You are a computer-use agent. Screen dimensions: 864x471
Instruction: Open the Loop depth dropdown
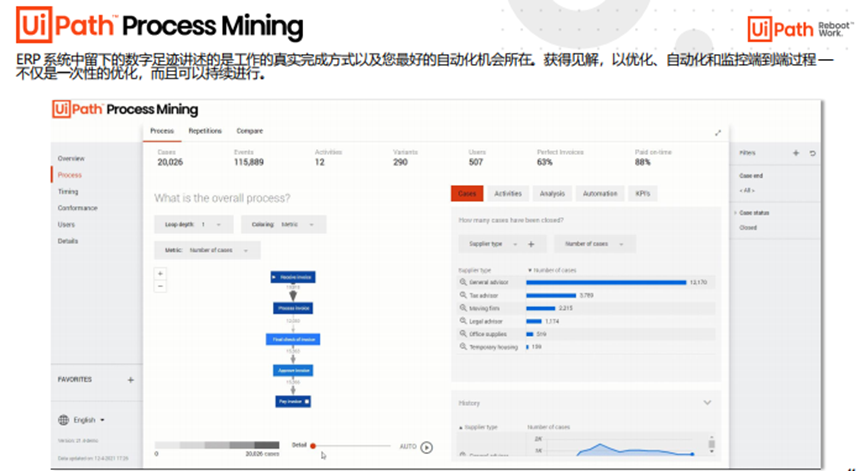coord(193,224)
